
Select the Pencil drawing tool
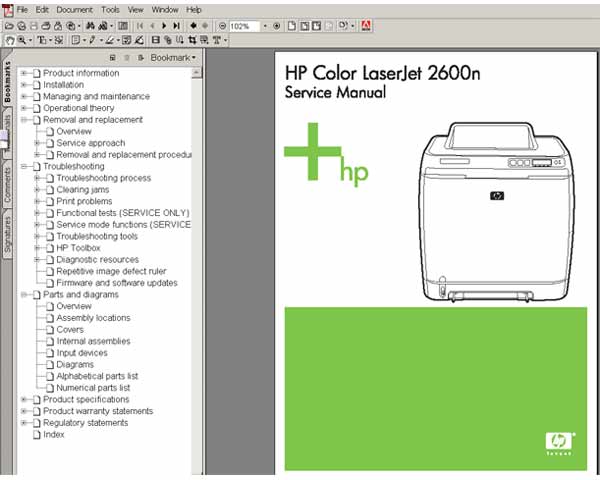[x=92, y=40]
